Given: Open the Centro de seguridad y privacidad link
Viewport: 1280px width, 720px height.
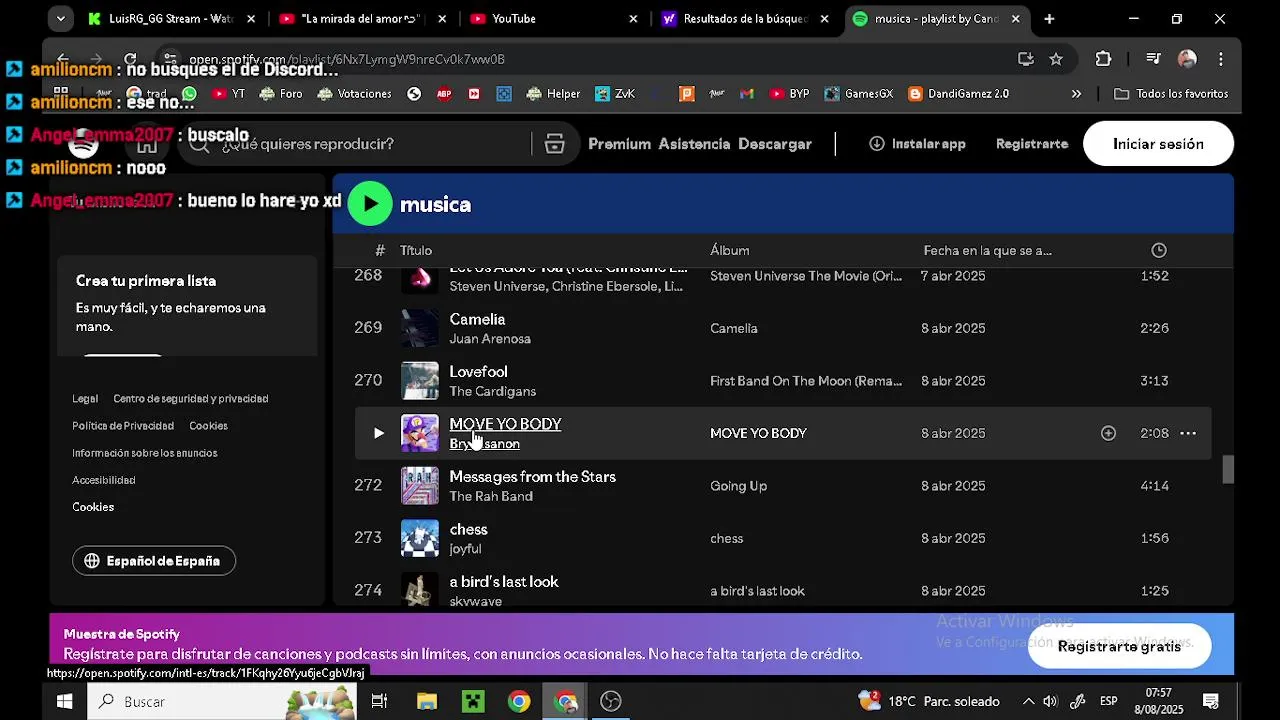Looking at the screenshot, I should click(190, 398).
